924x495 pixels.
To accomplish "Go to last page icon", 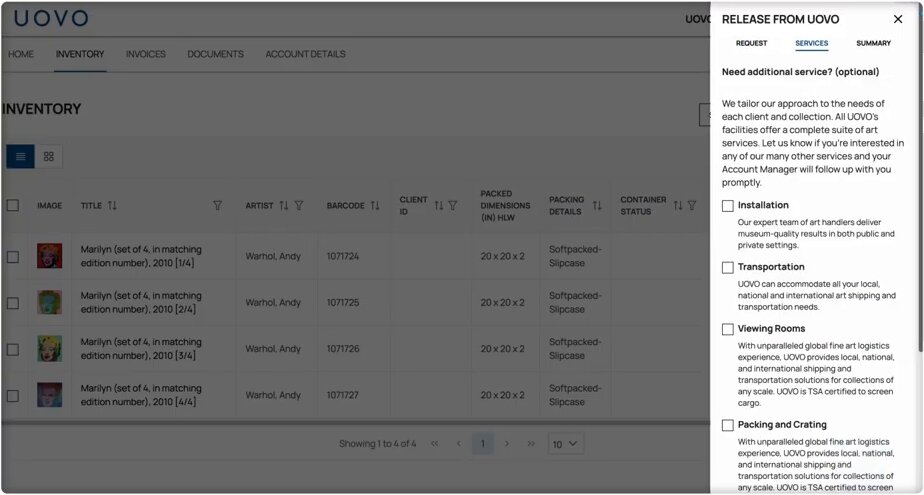I will coord(531,444).
